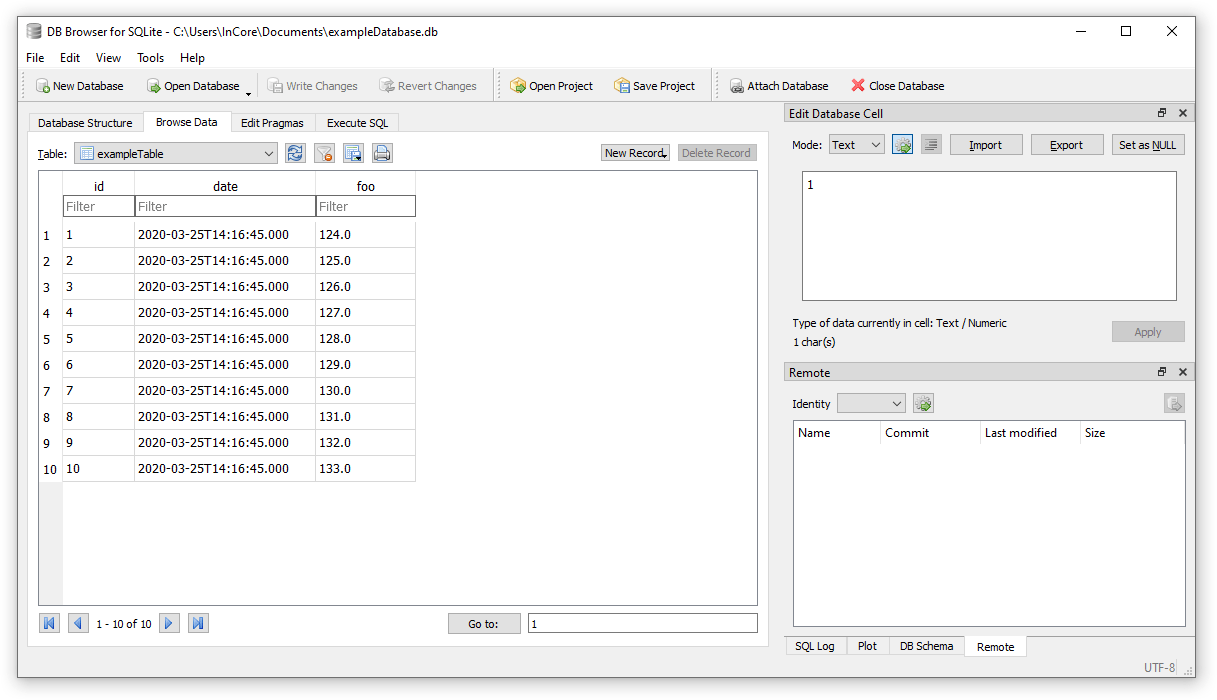Select the cell with value 127.0
This screenshot has height=700, width=1217.
click(x=366, y=313)
